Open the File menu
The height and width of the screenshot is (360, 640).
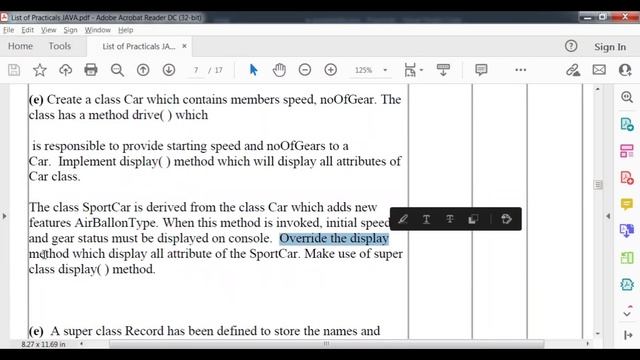(9, 30)
